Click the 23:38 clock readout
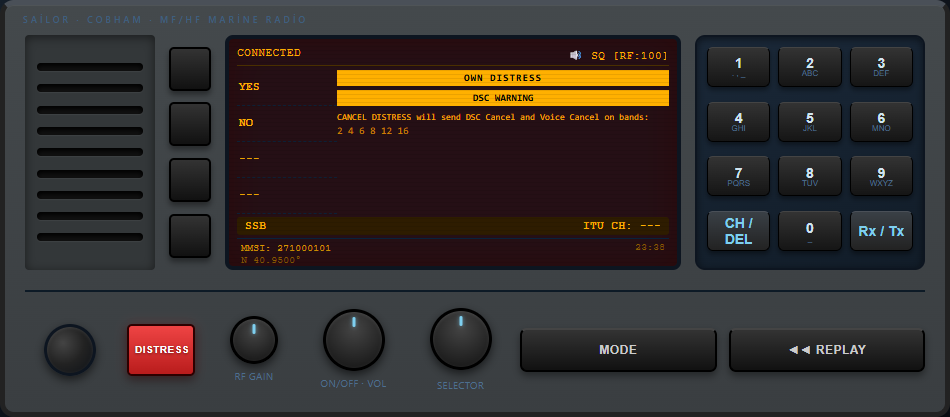Image resolution: width=950 pixels, height=417 pixels. click(x=650, y=247)
